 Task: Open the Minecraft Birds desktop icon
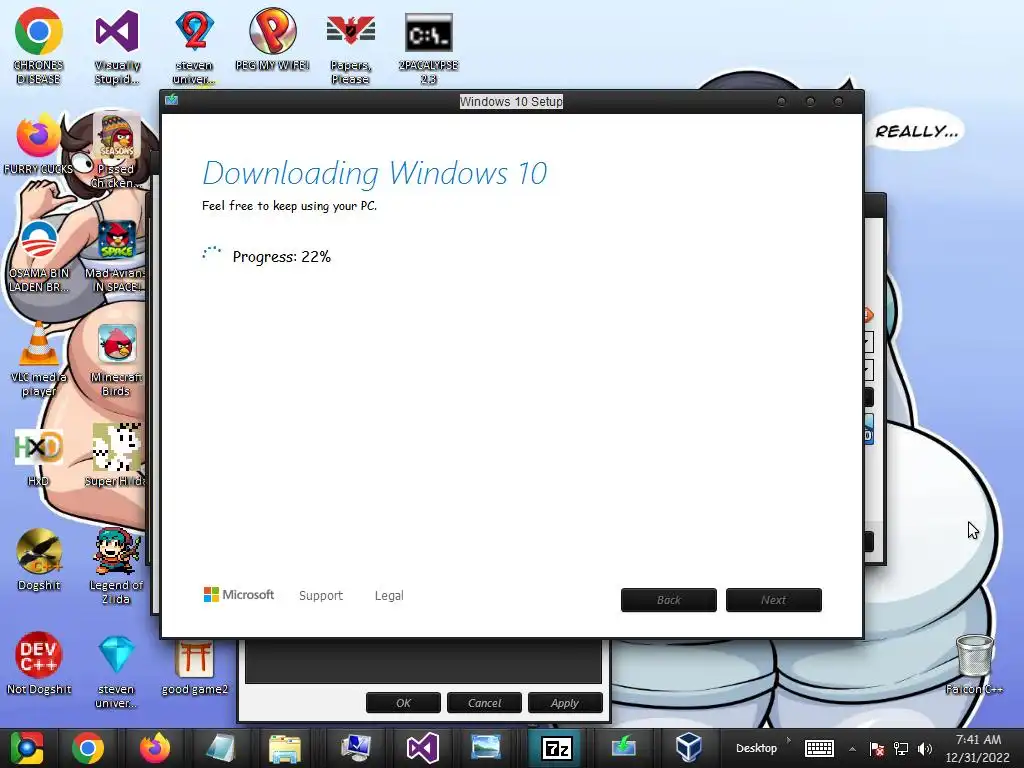click(x=116, y=359)
